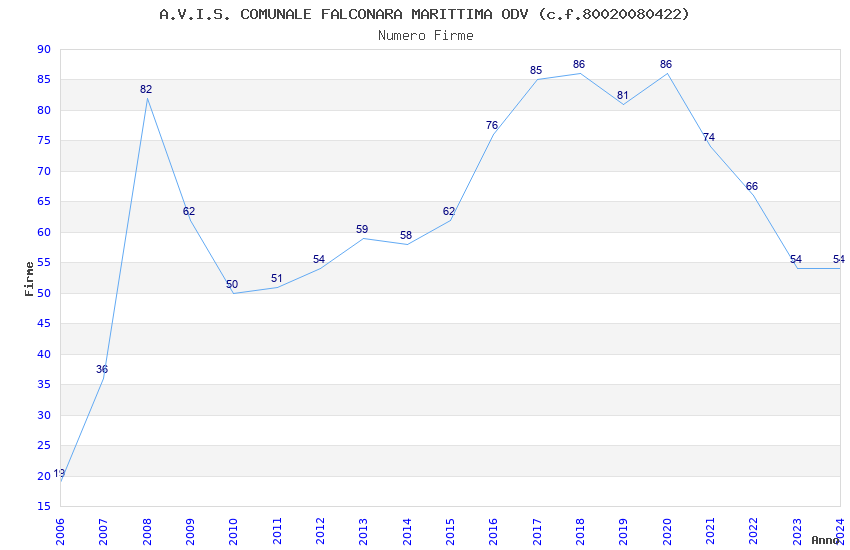Image resolution: width=850 pixels, height=550 pixels.
Task: Click the 90 y-axis tick value
Action: pyautogui.click(x=44, y=49)
